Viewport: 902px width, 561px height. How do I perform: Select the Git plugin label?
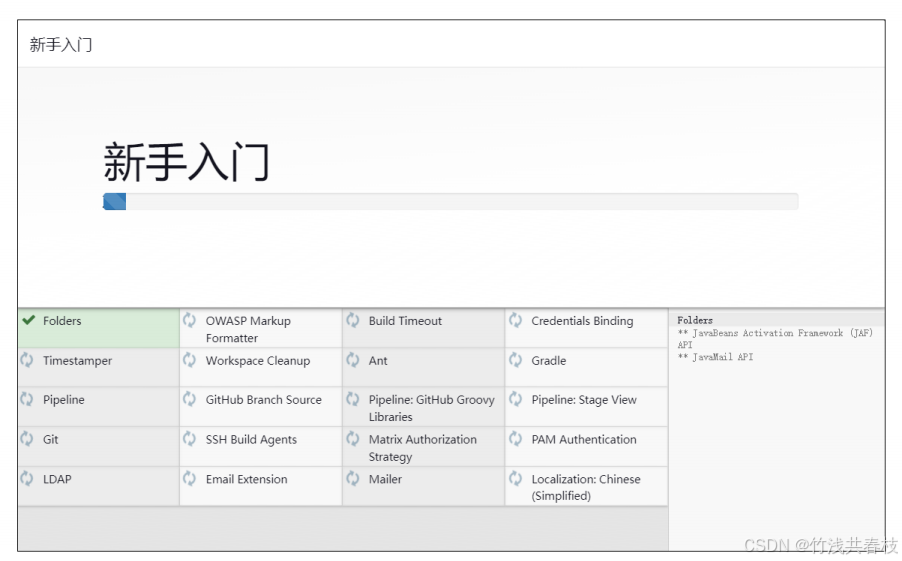[51, 440]
